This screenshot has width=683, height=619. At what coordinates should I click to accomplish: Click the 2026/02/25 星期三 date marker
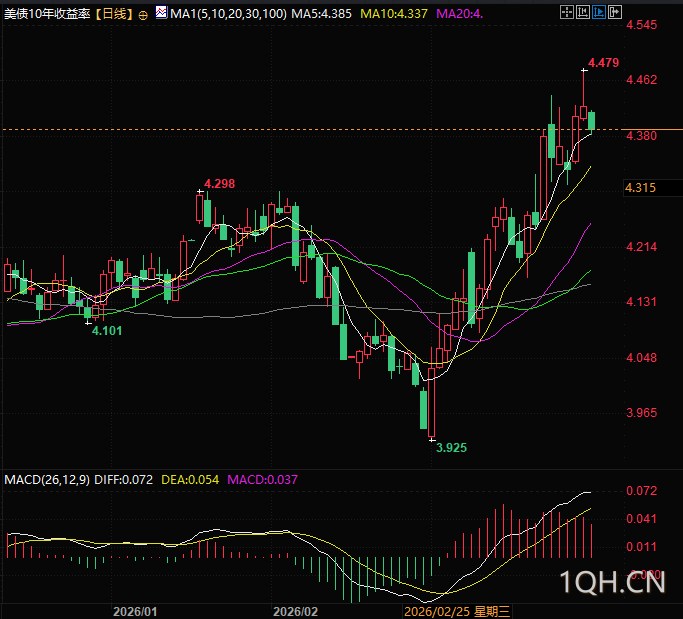coord(457,612)
